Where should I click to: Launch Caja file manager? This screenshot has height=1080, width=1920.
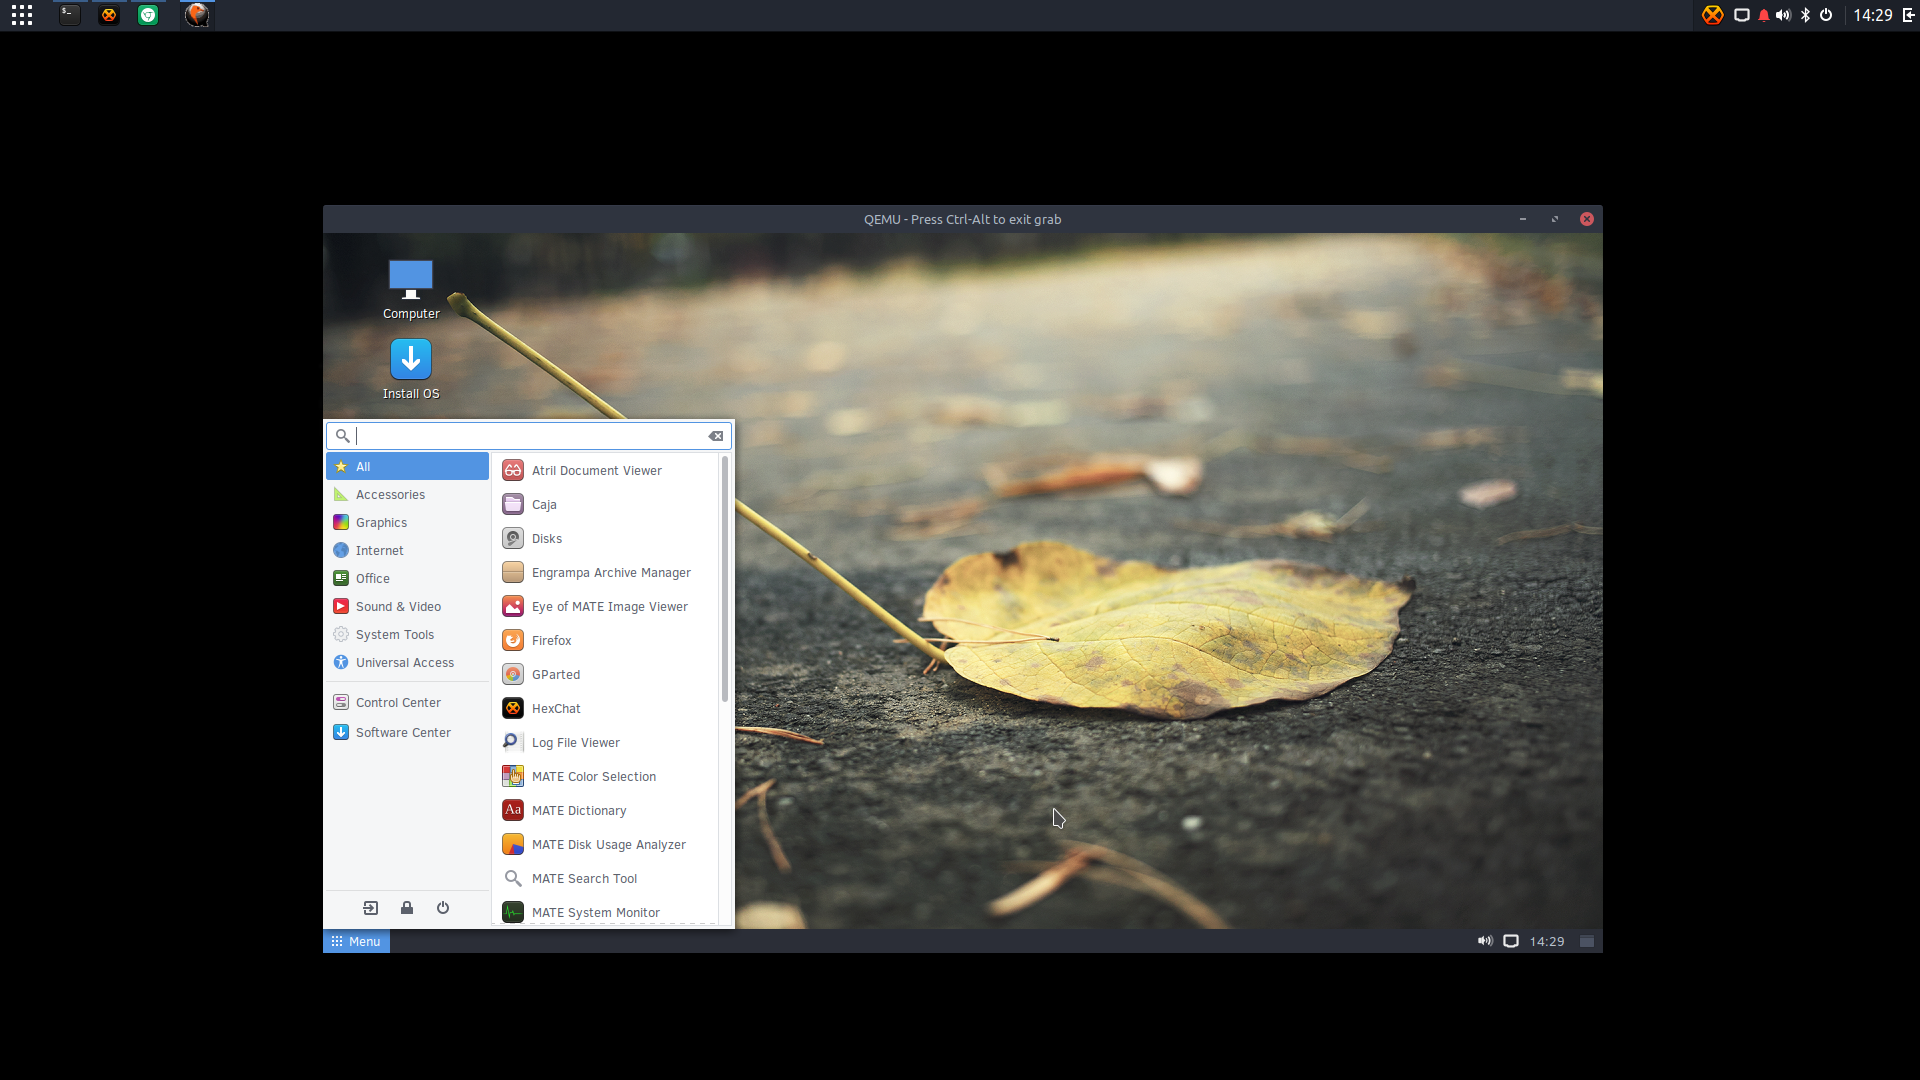[606, 505]
